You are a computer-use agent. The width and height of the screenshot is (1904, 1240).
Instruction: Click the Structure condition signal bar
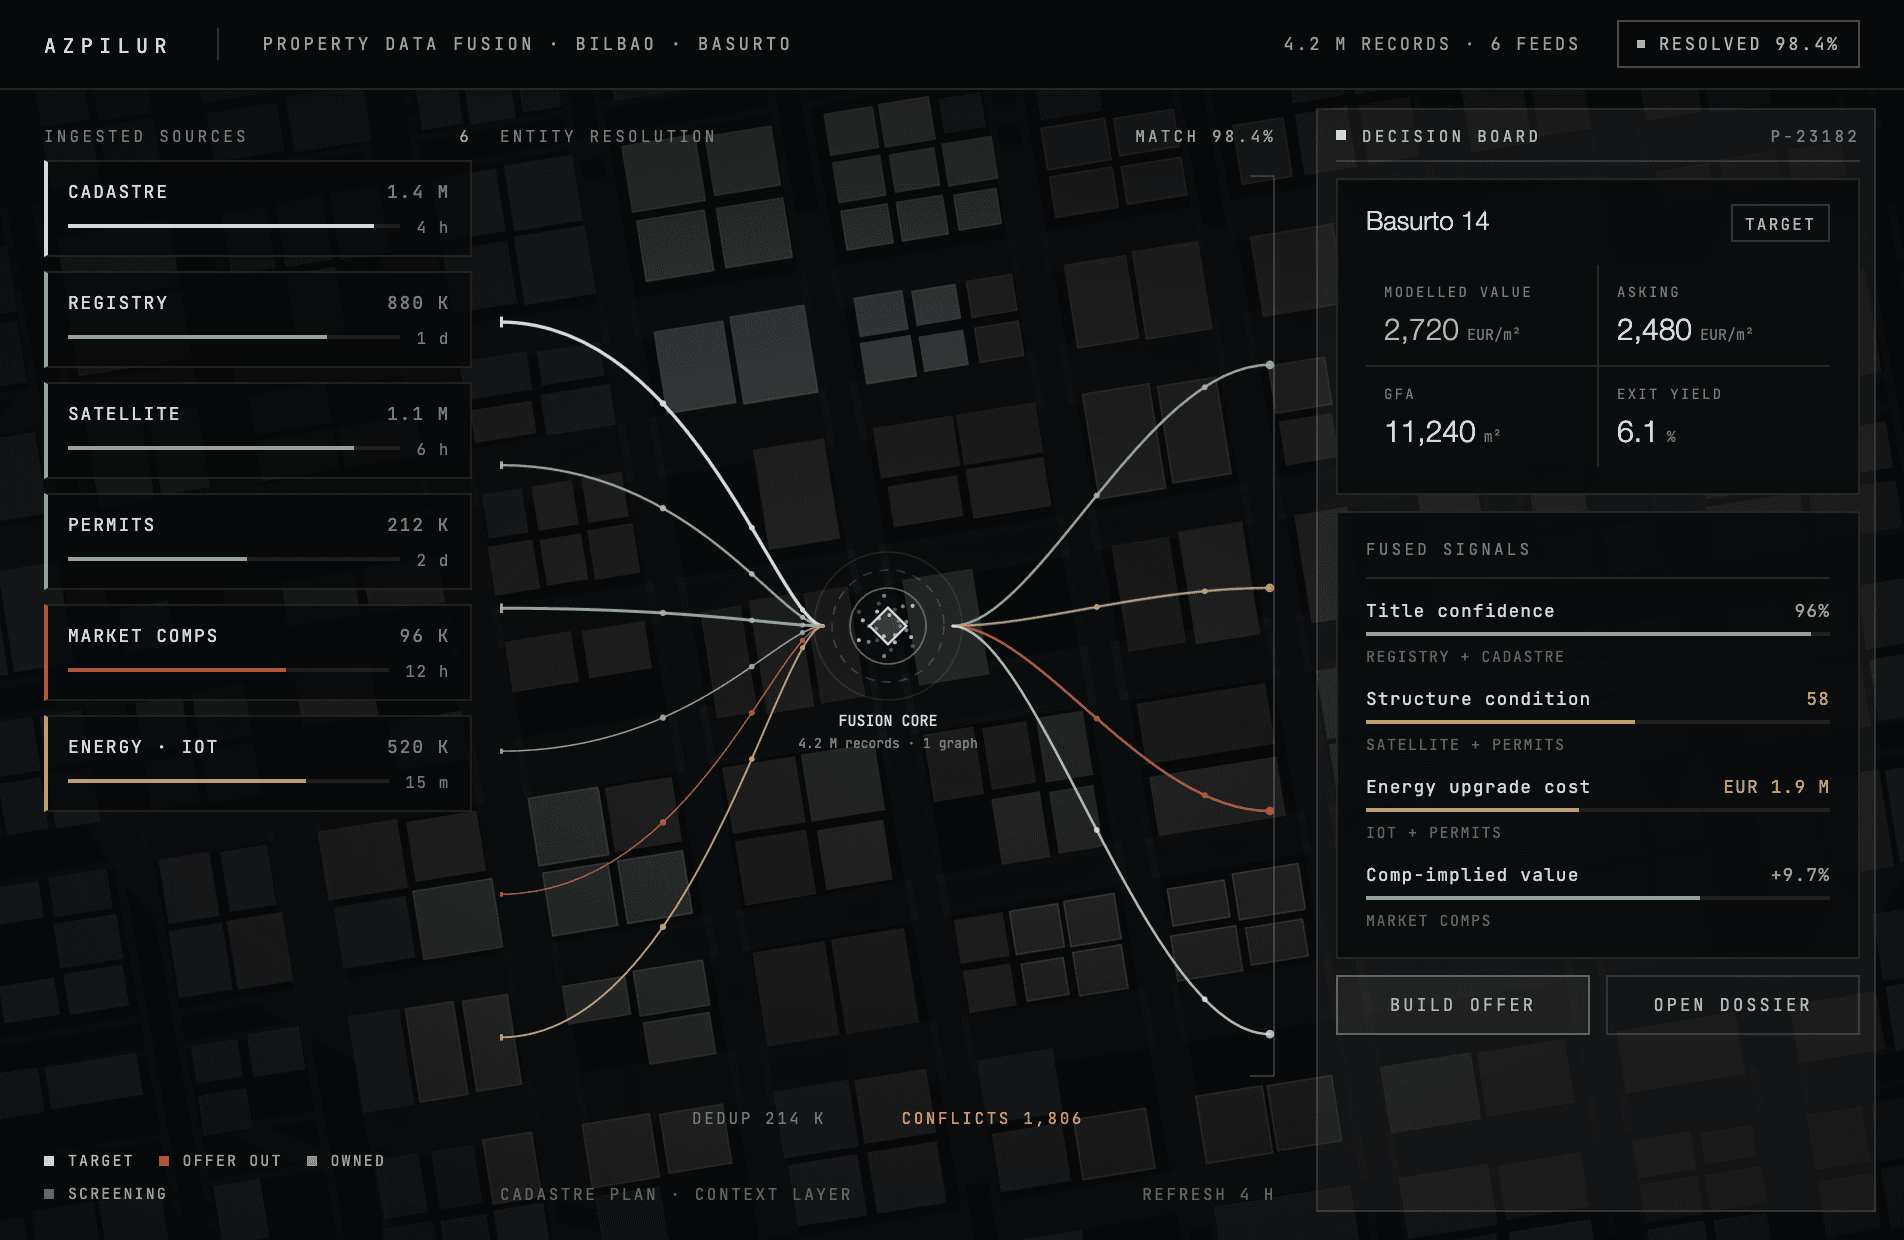click(1598, 722)
